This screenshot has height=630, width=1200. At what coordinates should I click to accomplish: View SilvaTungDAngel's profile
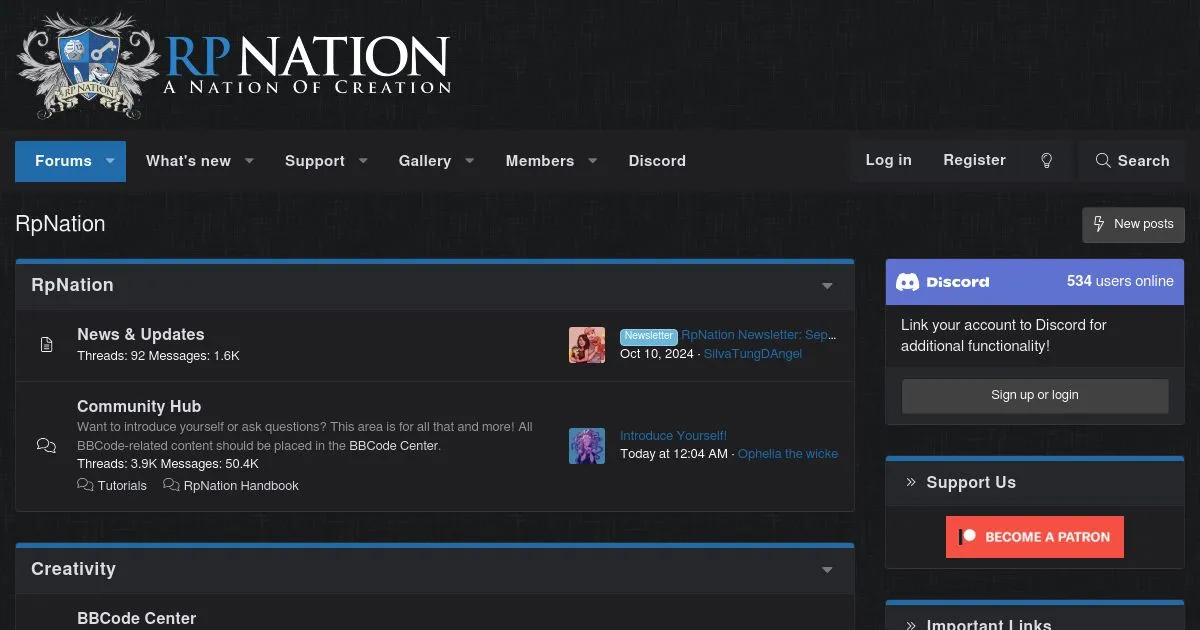[x=753, y=354]
